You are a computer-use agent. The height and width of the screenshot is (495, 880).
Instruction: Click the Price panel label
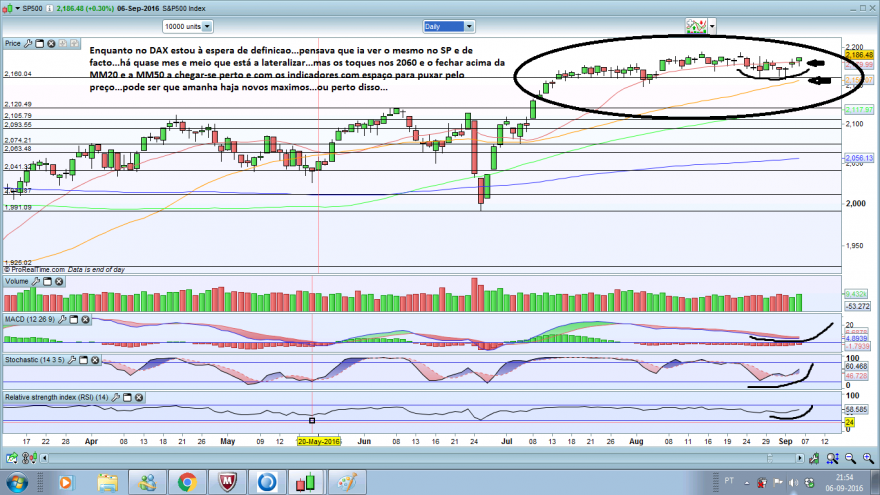pos(12,43)
